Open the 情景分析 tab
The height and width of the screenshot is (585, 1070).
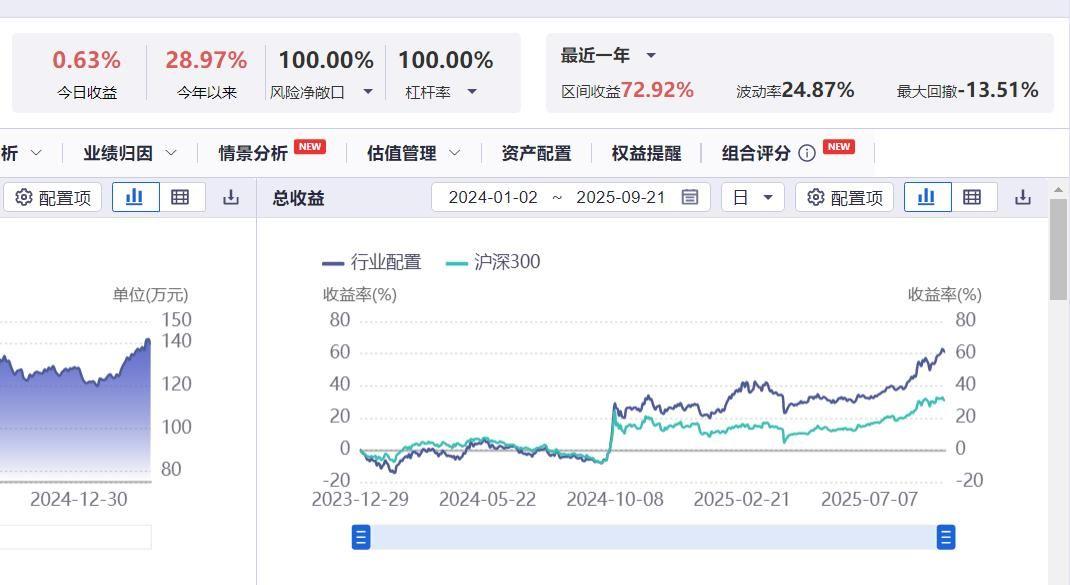[x=253, y=153]
